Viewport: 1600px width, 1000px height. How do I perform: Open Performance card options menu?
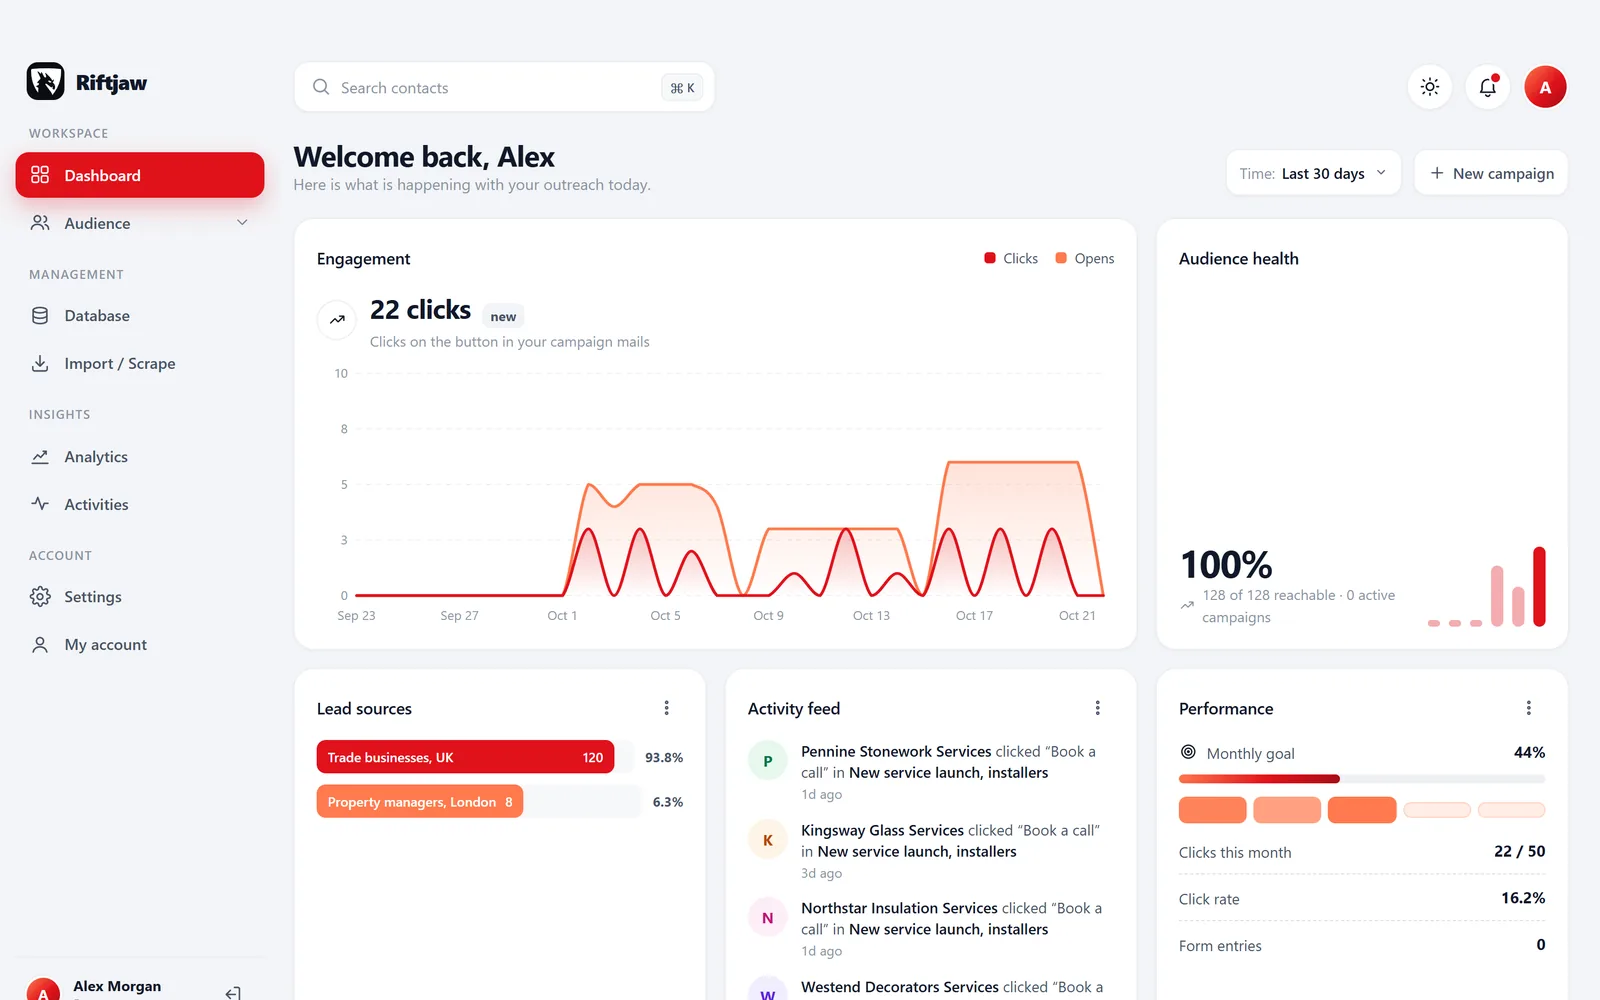1529,708
